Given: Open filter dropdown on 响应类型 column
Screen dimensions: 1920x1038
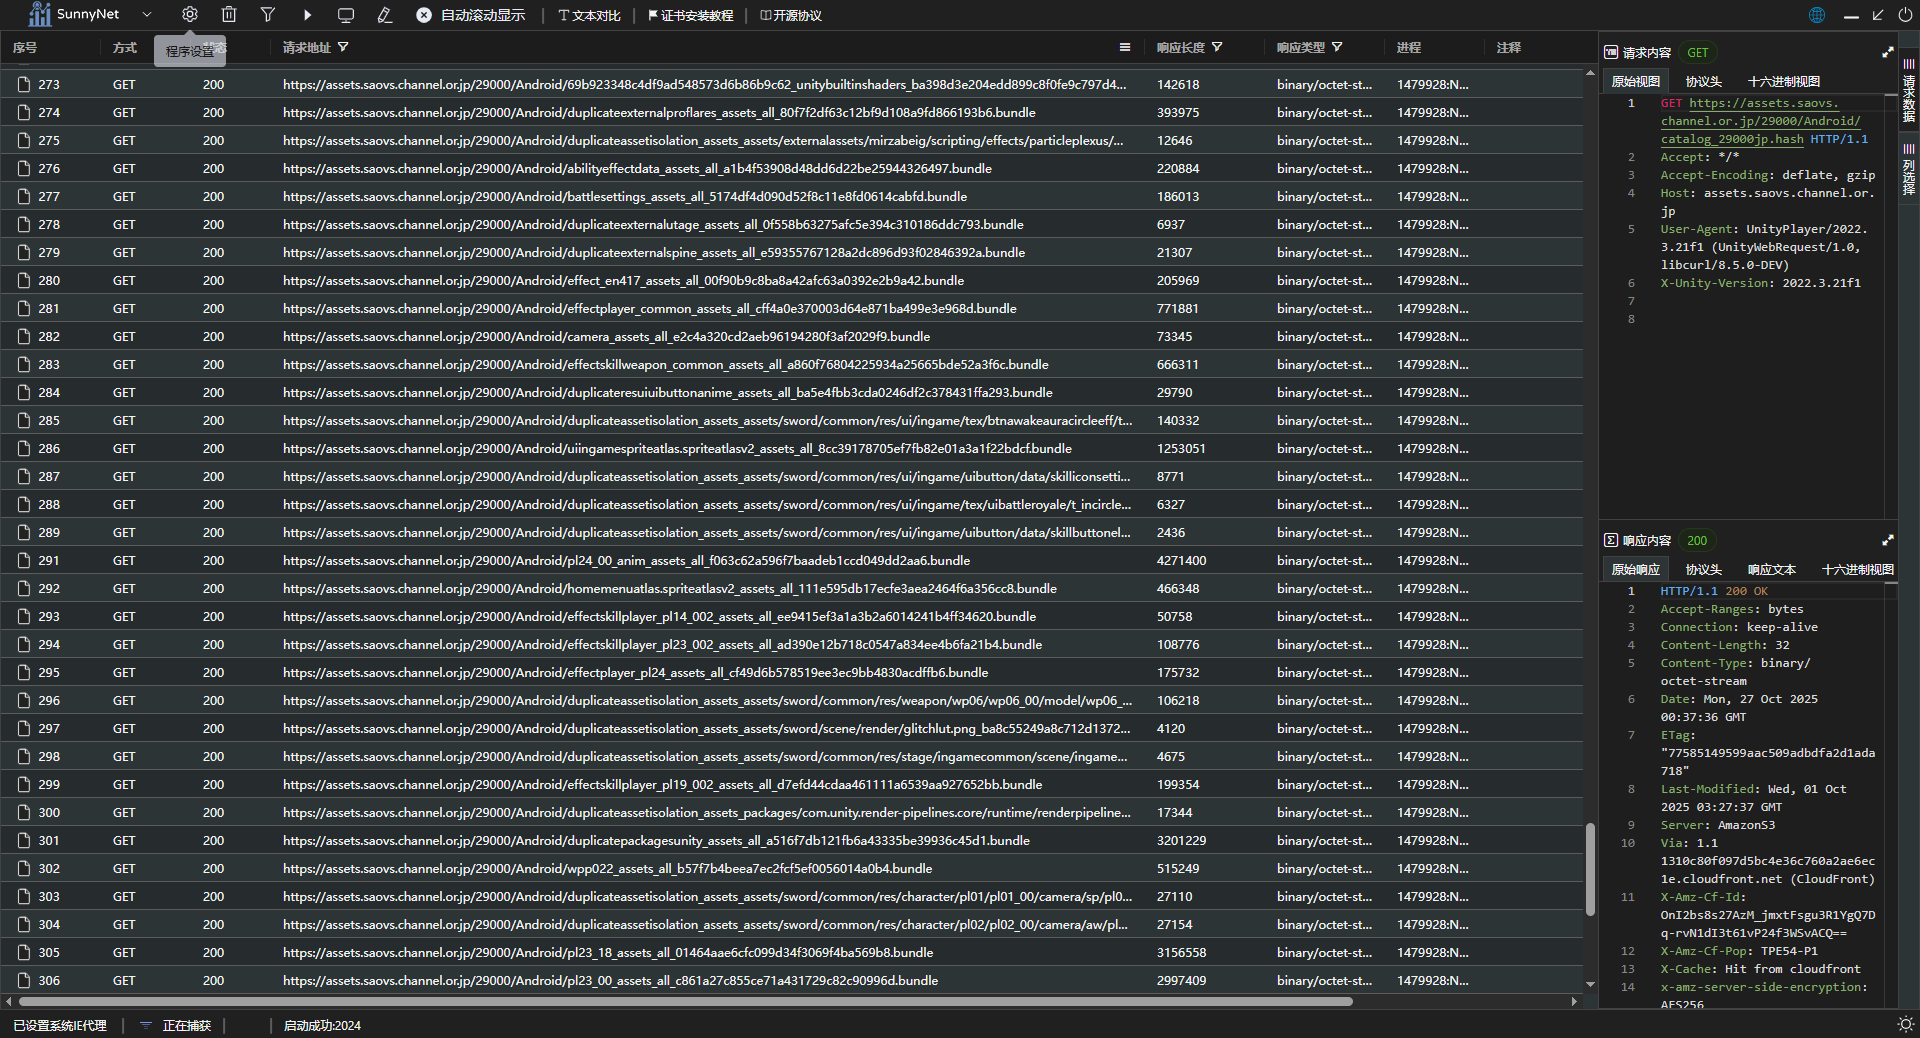Looking at the screenshot, I should pos(1337,47).
